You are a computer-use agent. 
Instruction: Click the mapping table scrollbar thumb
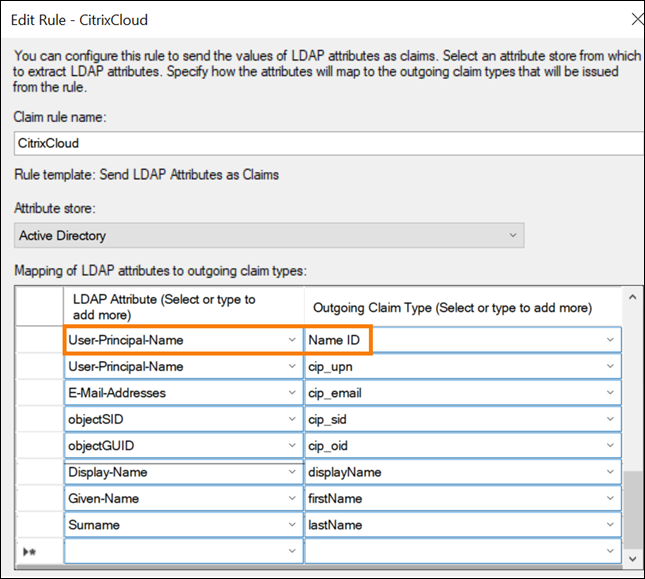(x=633, y=510)
